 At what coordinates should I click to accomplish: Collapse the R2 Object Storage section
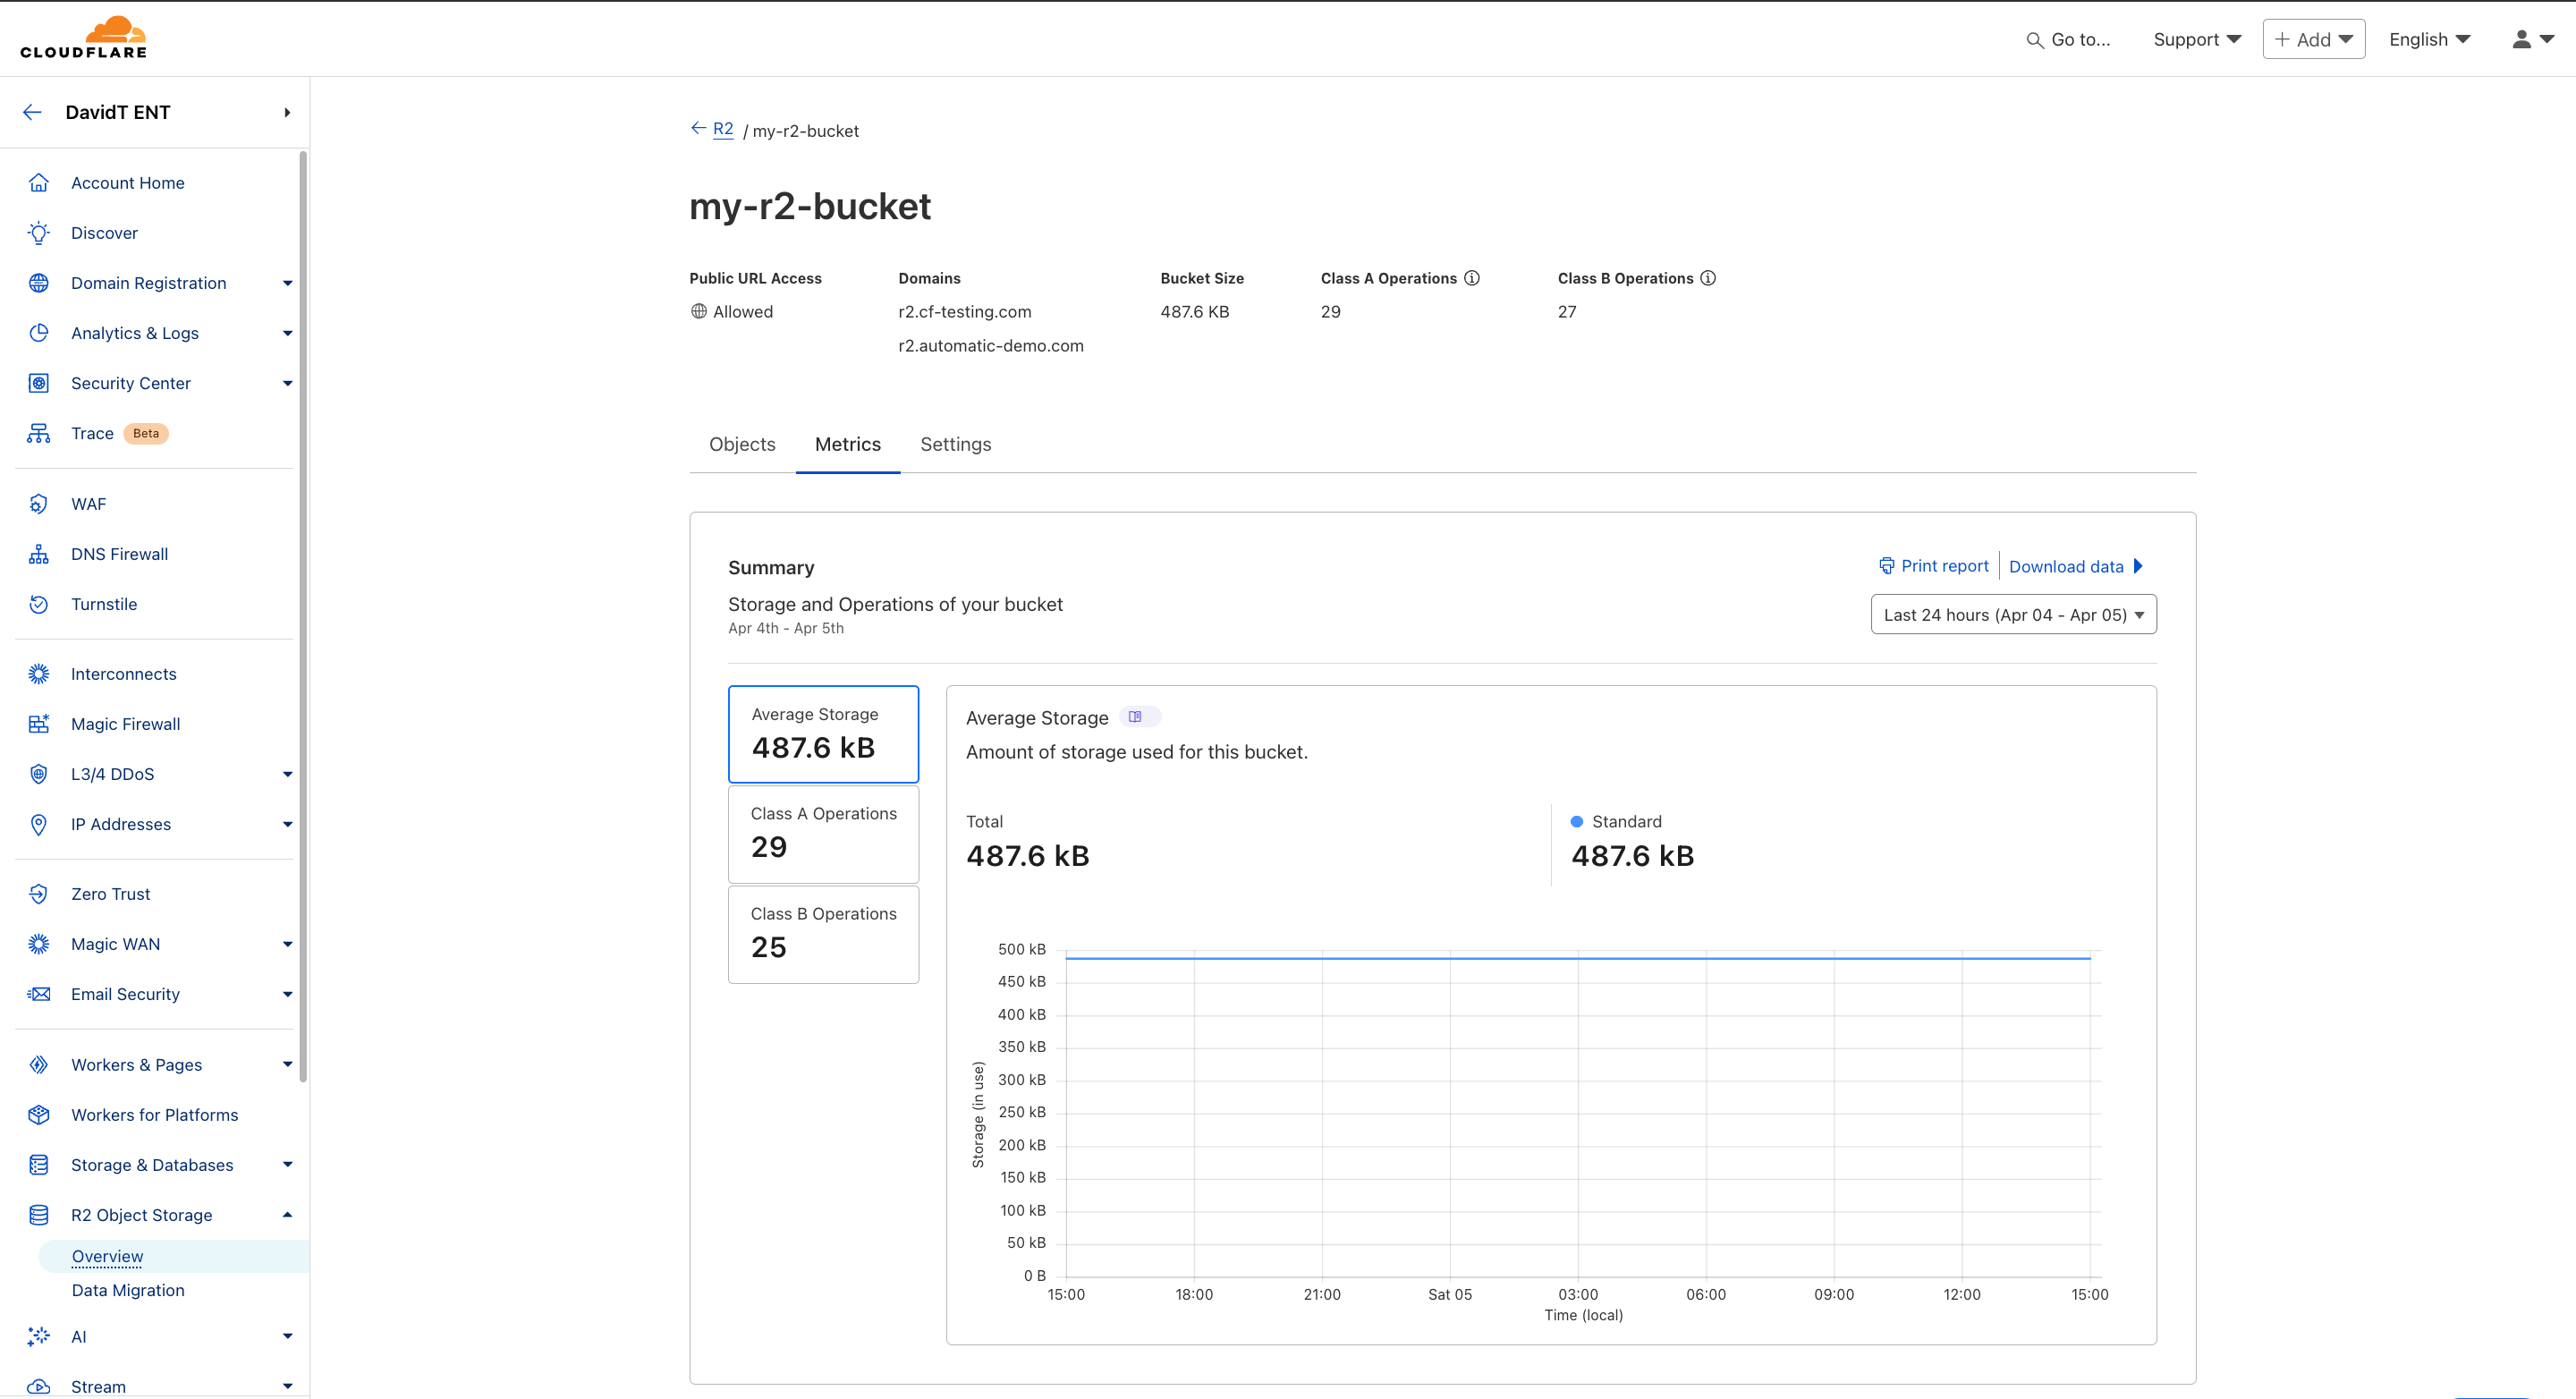287,1214
